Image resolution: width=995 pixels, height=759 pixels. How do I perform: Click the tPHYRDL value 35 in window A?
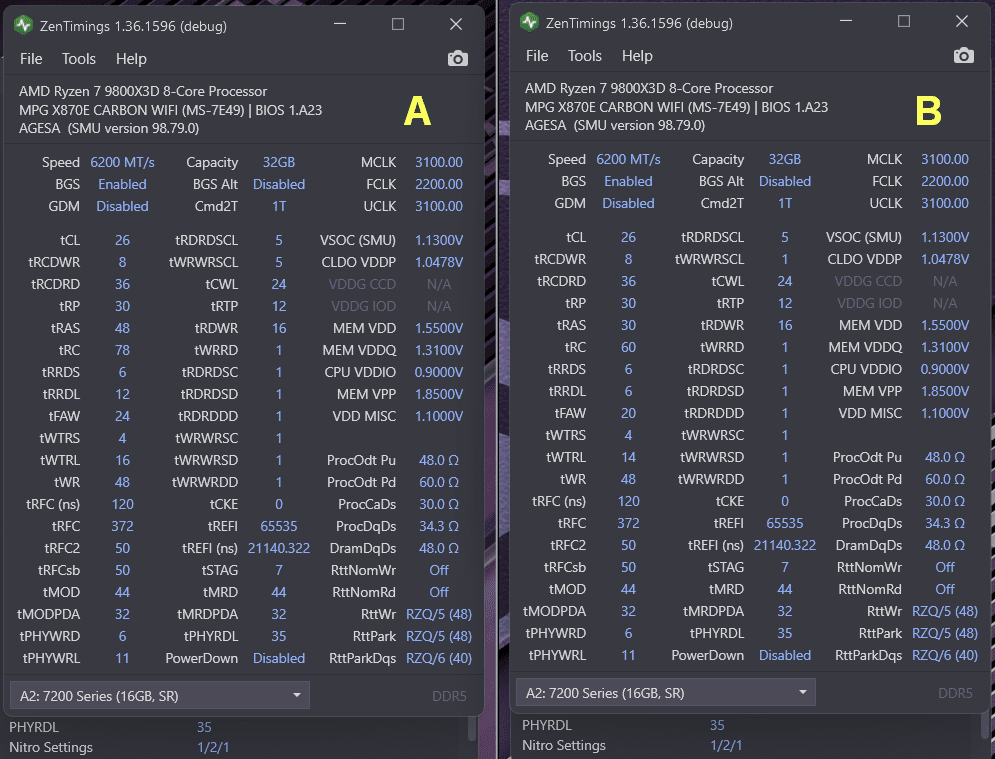[279, 636]
